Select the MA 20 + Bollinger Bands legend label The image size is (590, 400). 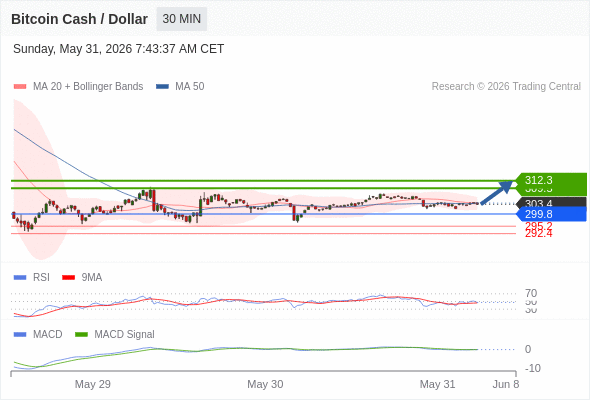coord(88,87)
